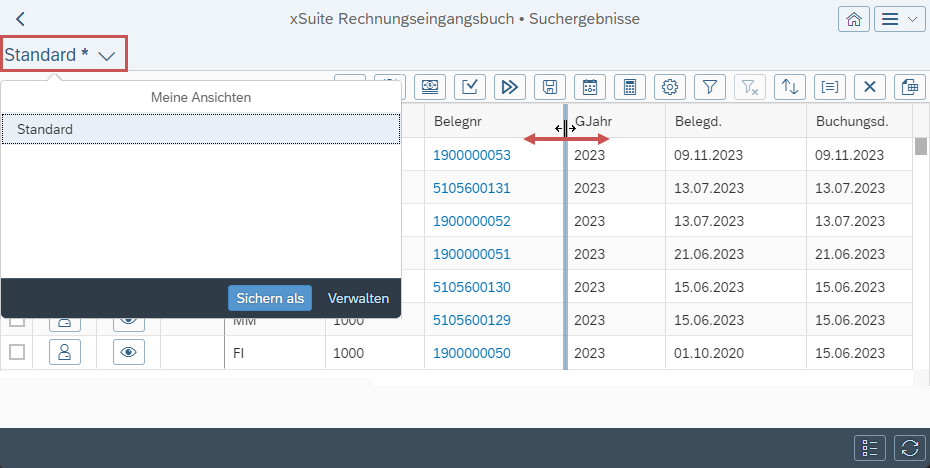Select the Standard view in Meine Ansichten
The height and width of the screenshot is (468, 930).
(200, 129)
